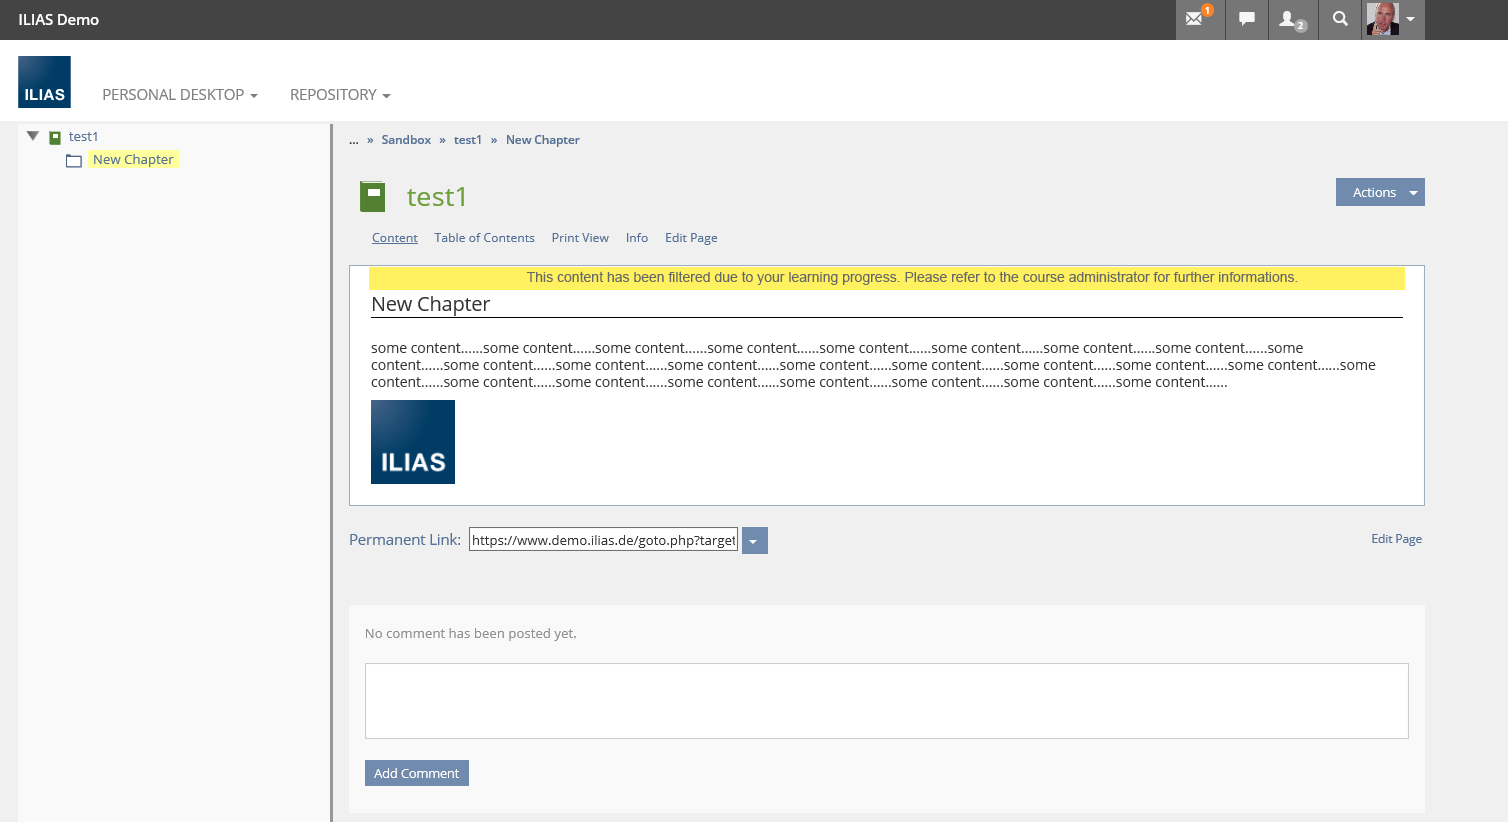
Task: Open the mail inbox envelope icon
Action: tap(1196, 19)
